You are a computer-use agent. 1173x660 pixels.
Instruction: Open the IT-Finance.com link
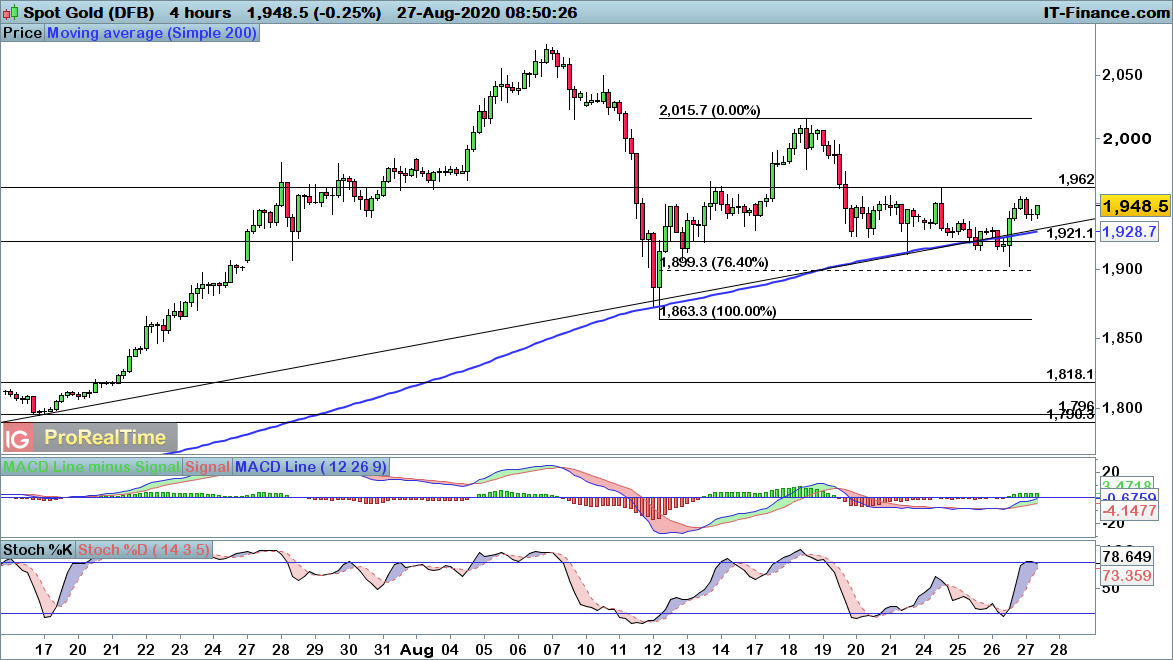click(x=1106, y=13)
